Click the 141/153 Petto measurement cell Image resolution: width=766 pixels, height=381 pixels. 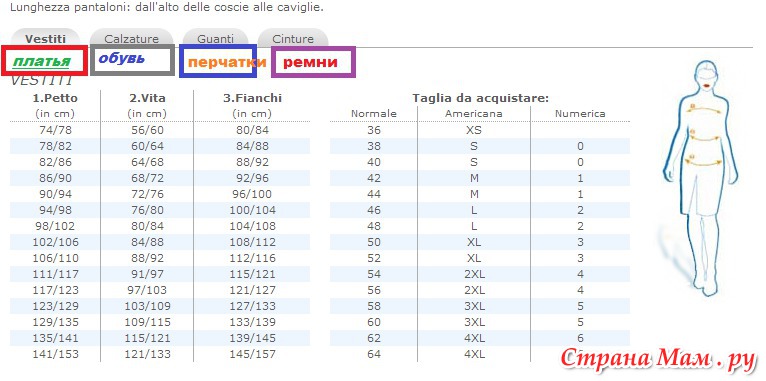pyautogui.click(x=55, y=354)
